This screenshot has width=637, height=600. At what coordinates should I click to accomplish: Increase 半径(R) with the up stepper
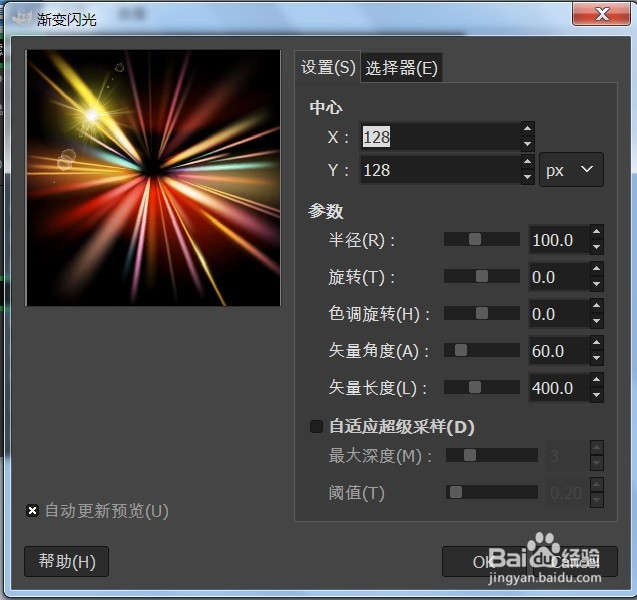point(596,232)
